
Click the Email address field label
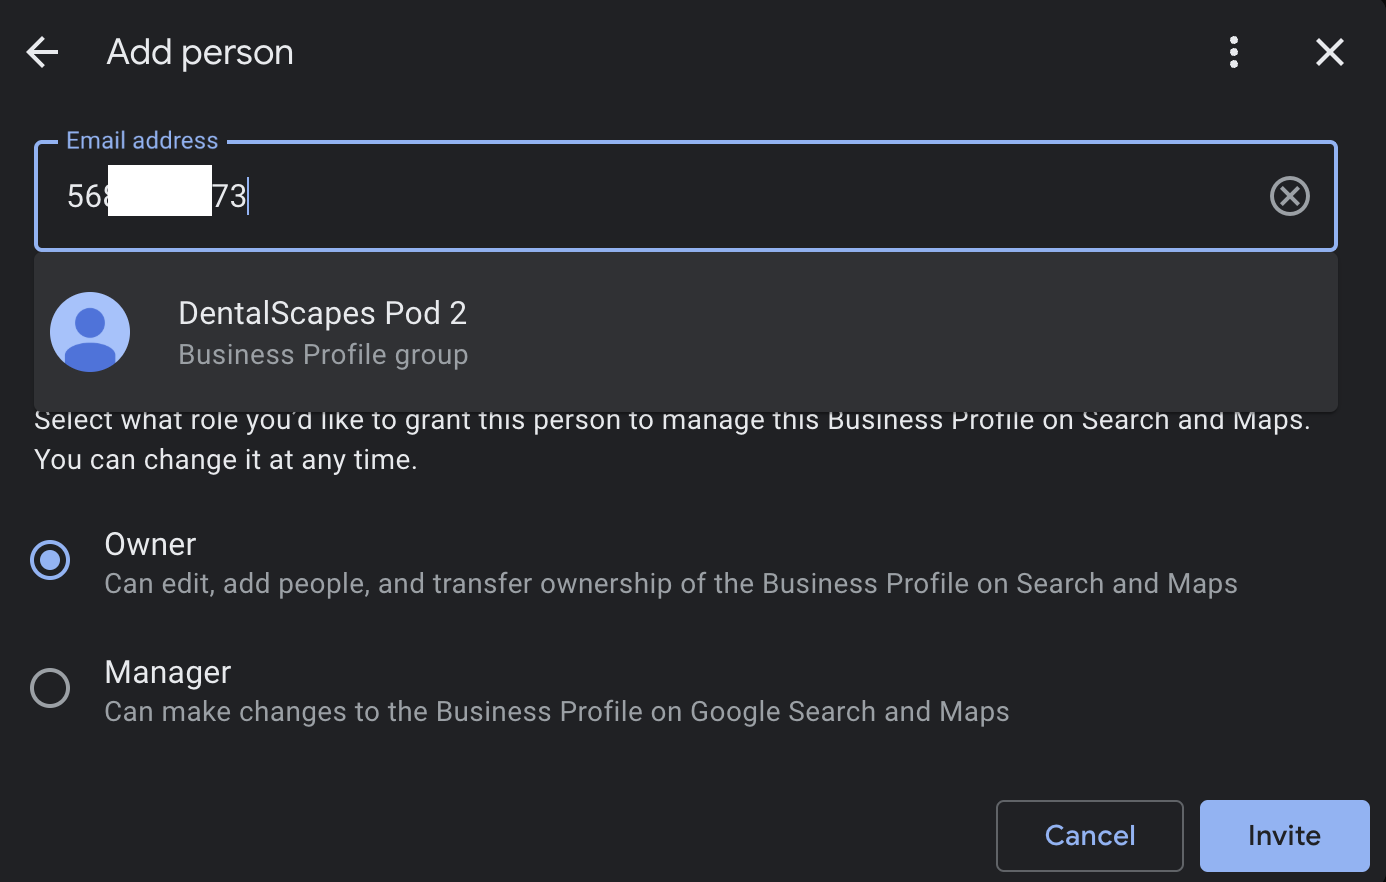click(x=142, y=141)
